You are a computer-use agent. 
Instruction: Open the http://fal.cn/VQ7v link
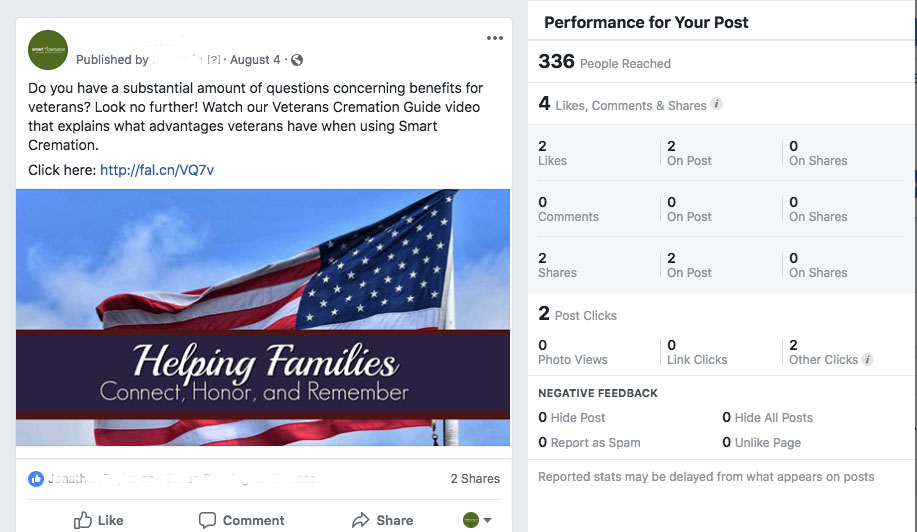point(157,170)
